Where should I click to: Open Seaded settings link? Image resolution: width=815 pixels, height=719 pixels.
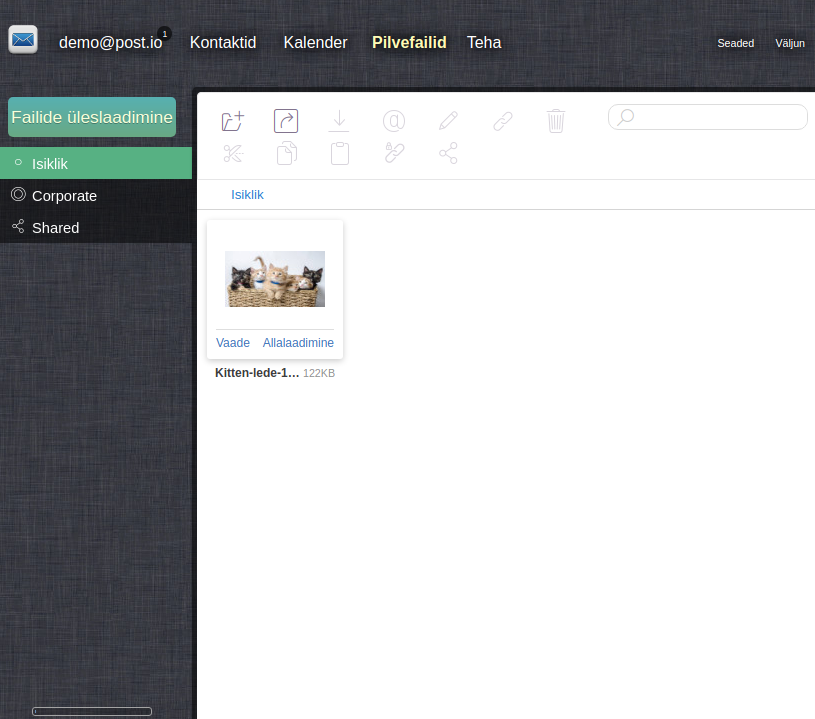coord(735,43)
